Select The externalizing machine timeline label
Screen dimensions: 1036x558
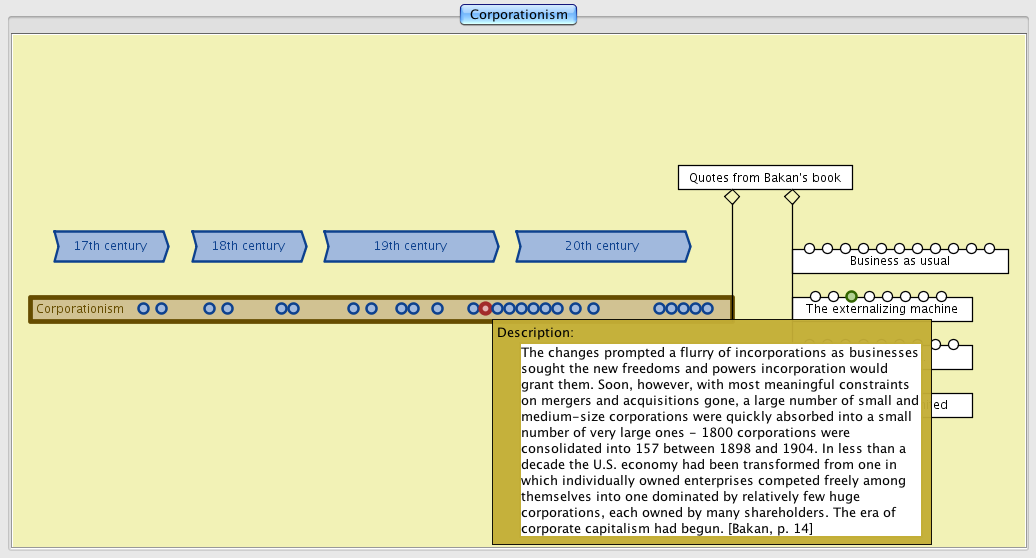coord(881,310)
